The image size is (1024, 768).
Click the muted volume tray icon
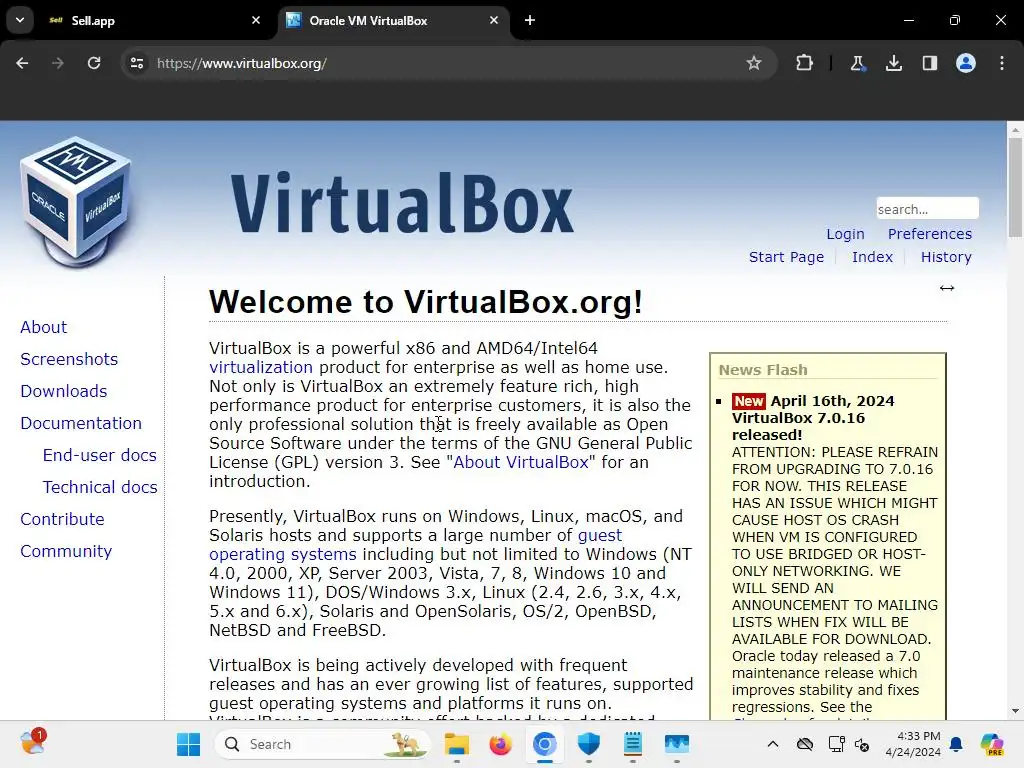pyautogui.click(x=862, y=744)
